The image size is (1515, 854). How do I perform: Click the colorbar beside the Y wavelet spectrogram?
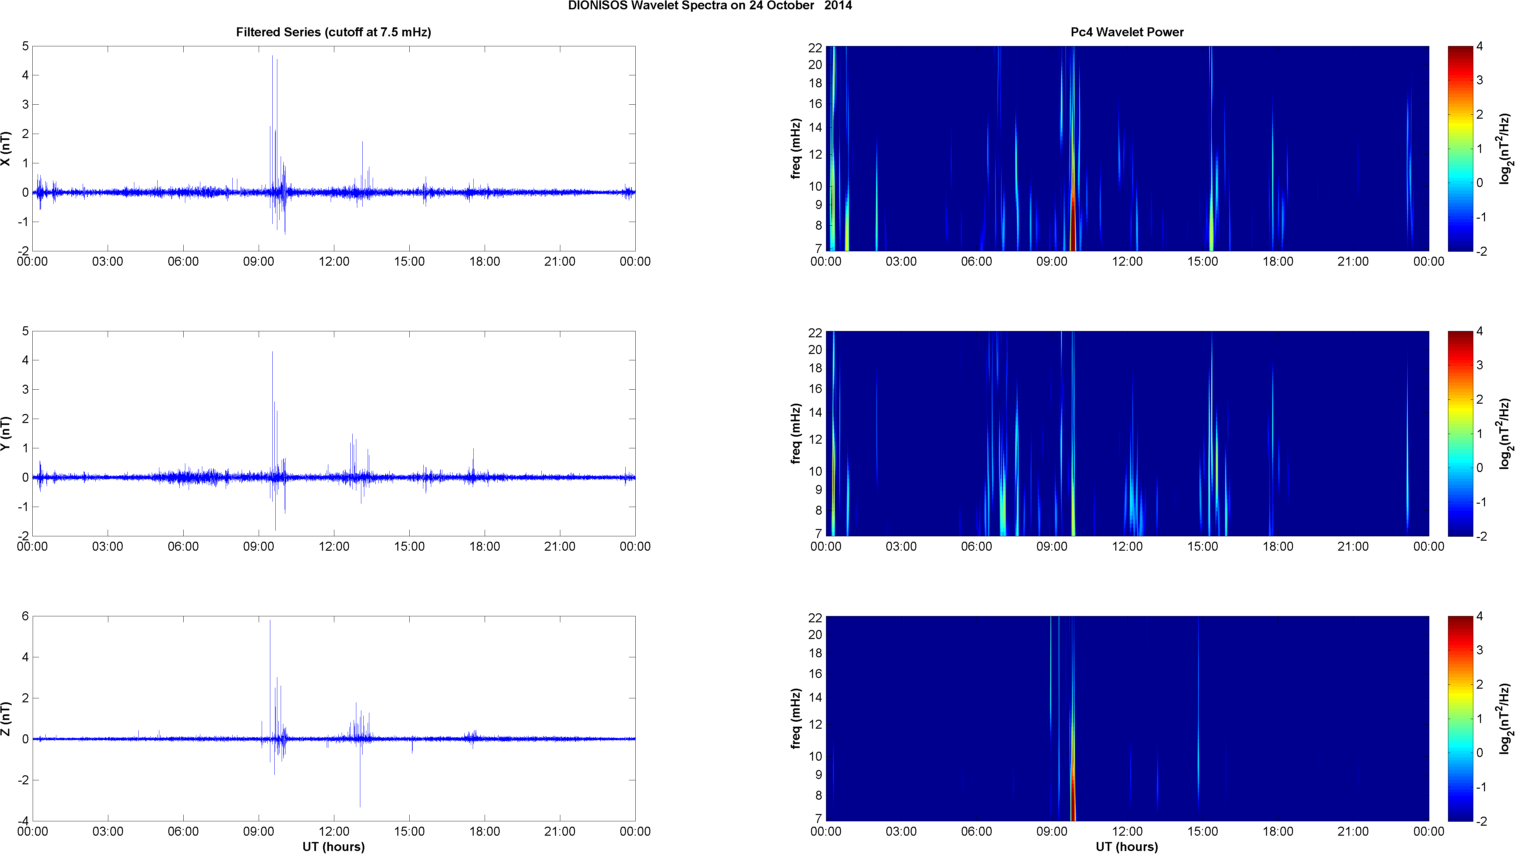(x=1460, y=434)
